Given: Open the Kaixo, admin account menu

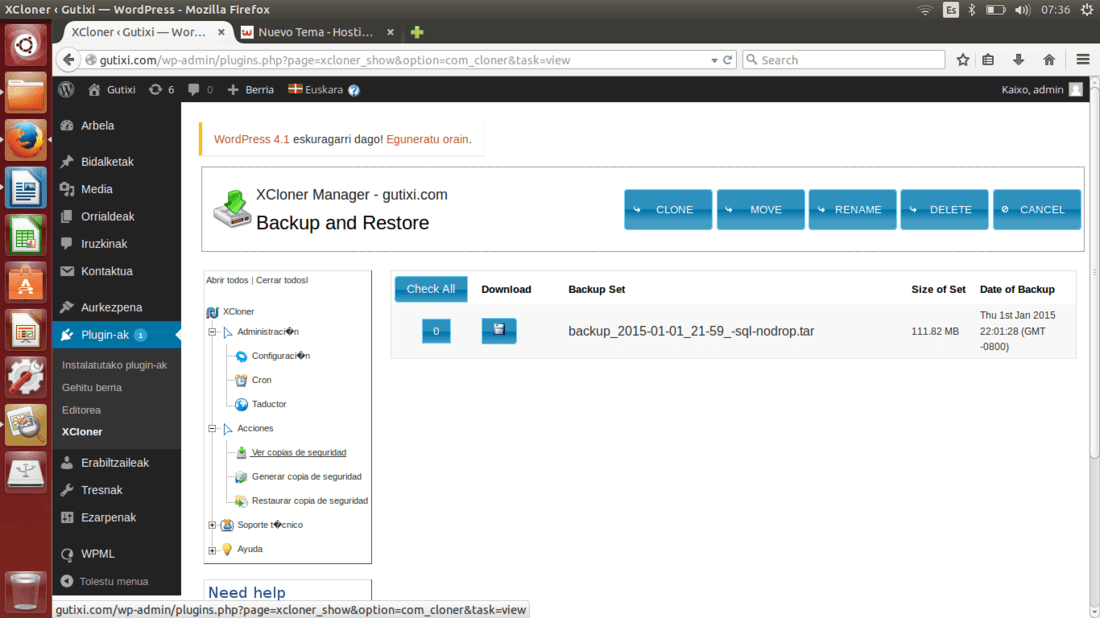Looking at the screenshot, I should [1042, 90].
